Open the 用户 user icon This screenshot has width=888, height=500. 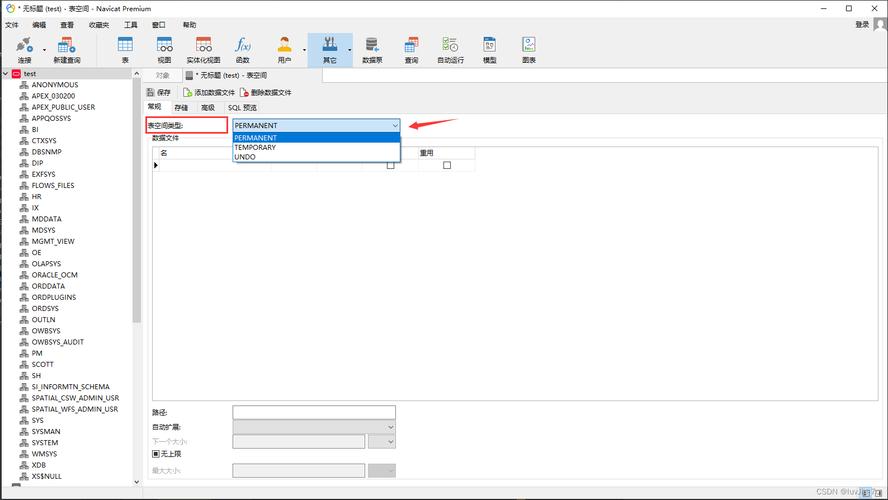pos(284,44)
